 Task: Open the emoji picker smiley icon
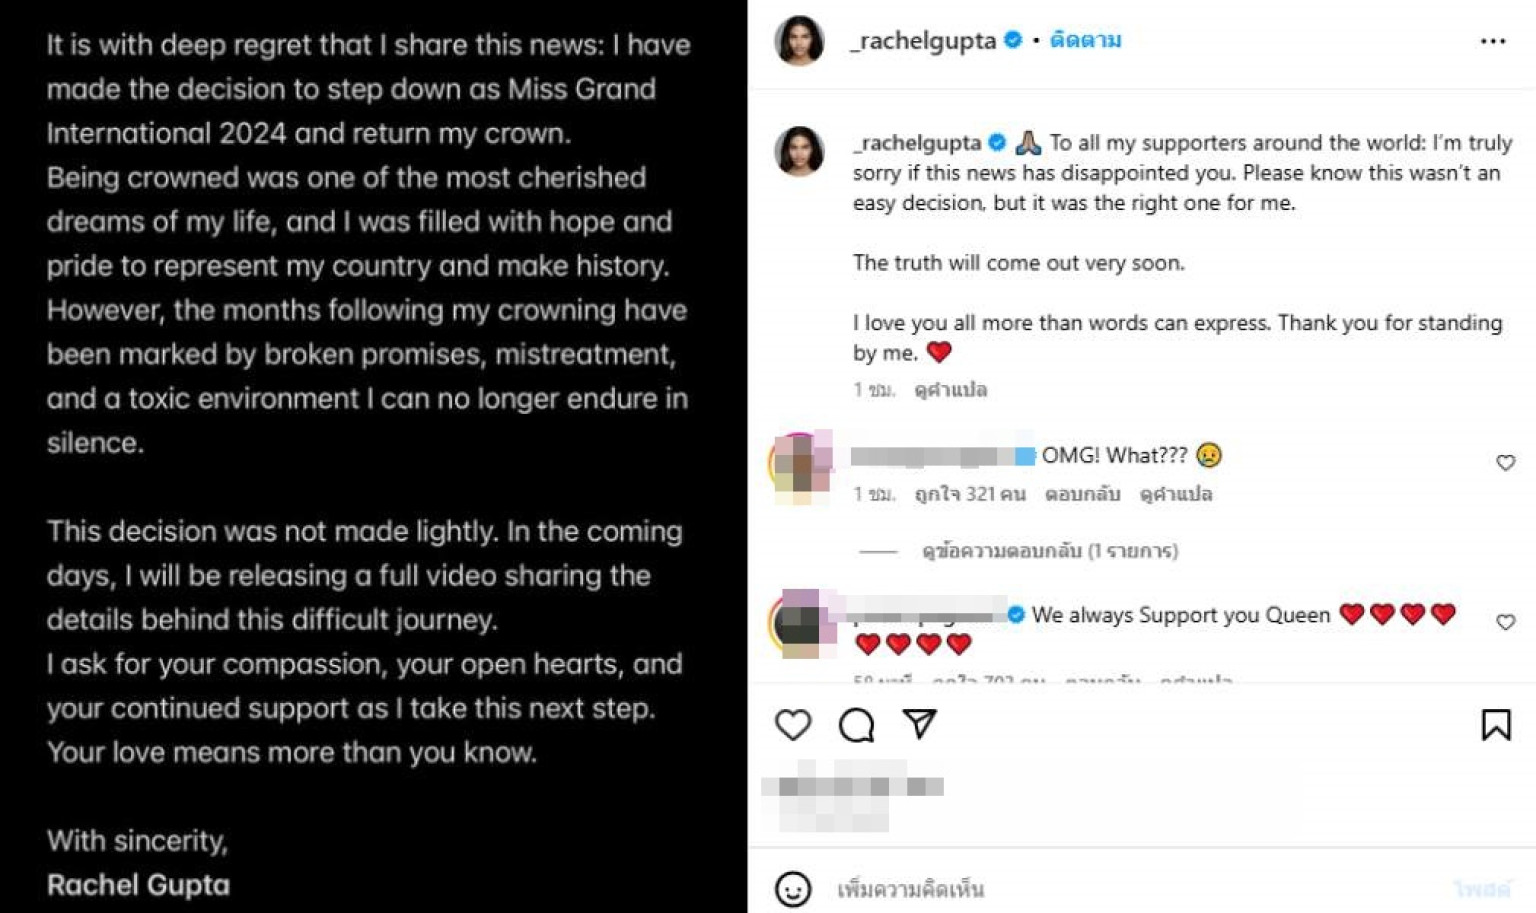(793, 888)
